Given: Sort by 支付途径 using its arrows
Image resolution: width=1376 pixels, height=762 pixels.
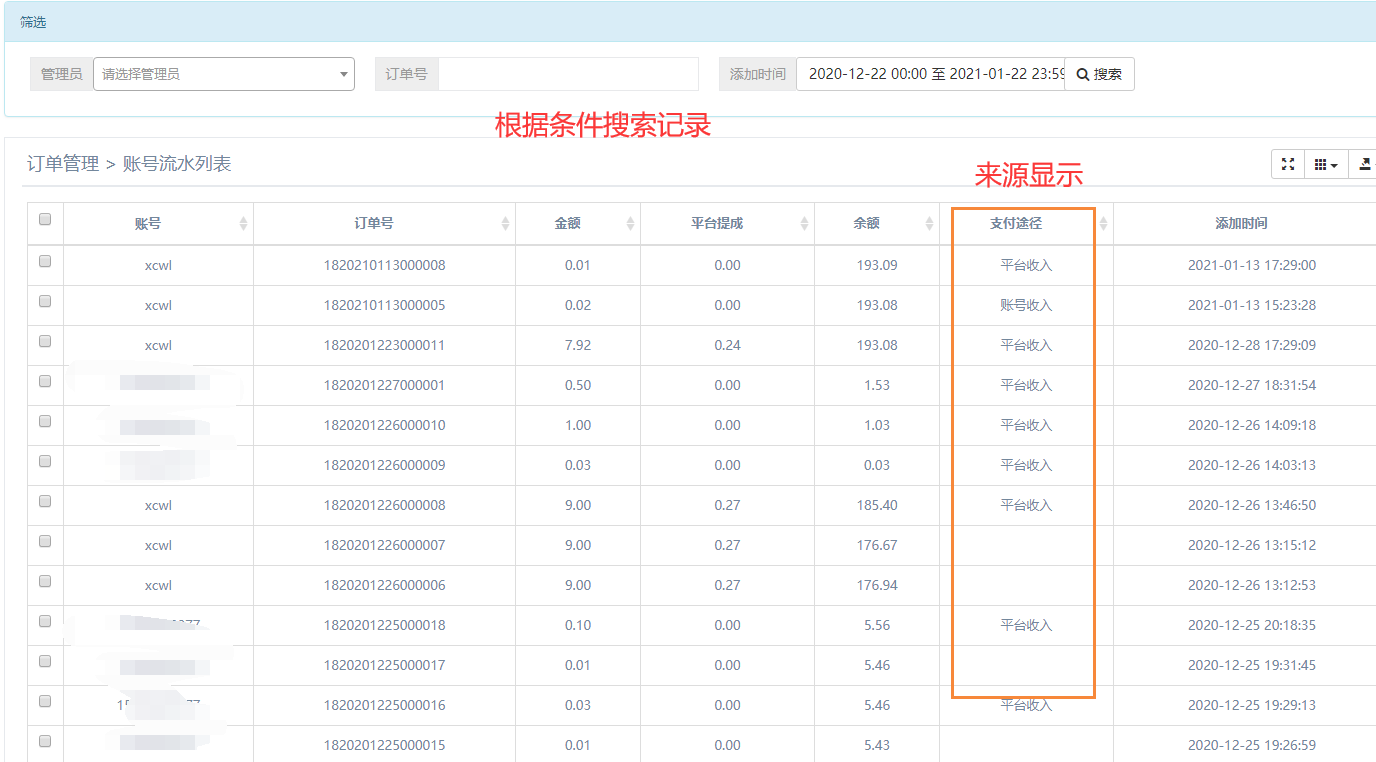Looking at the screenshot, I should click(1103, 224).
